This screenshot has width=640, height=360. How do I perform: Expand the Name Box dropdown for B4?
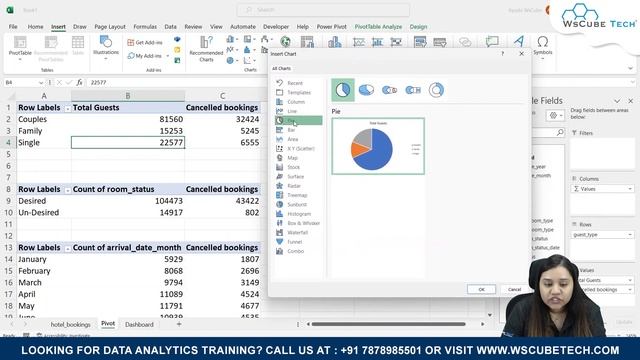click(41, 82)
